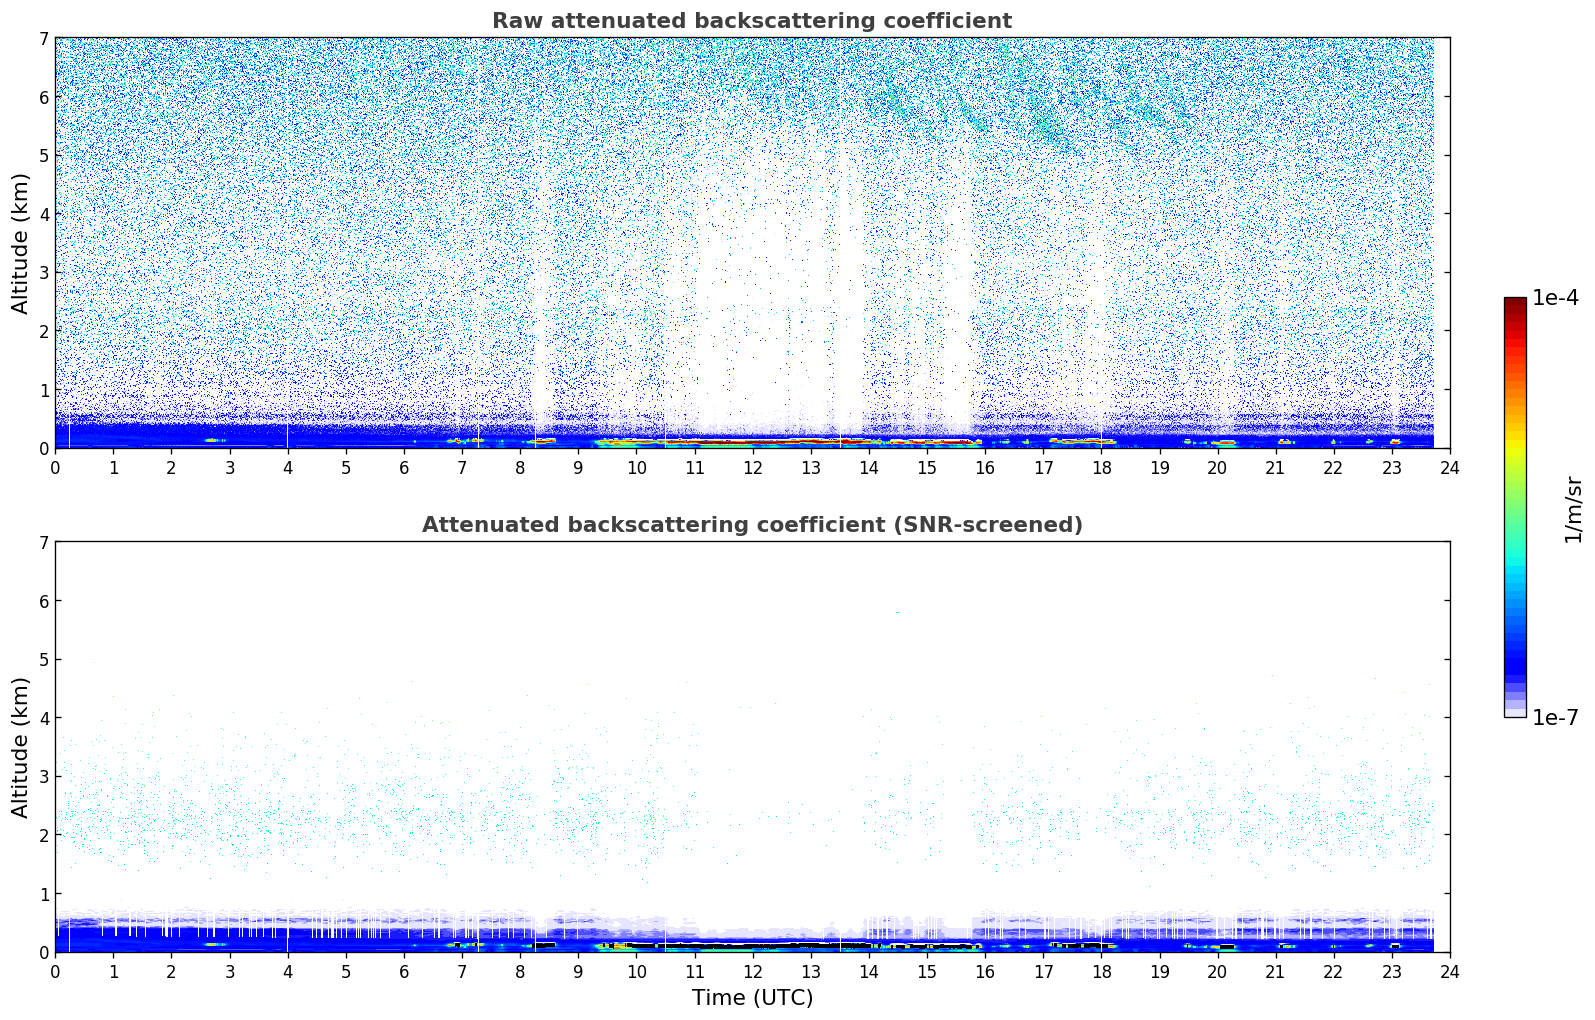1595x1020 pixels.
Task: Click the '1e-4' colorbar maximum label
Action: click(x=1554, y=298)
